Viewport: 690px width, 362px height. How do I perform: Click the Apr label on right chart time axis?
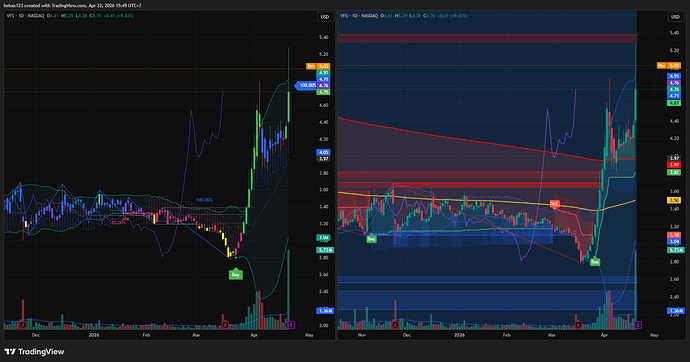pyautogui.click(x=604, y=335)
